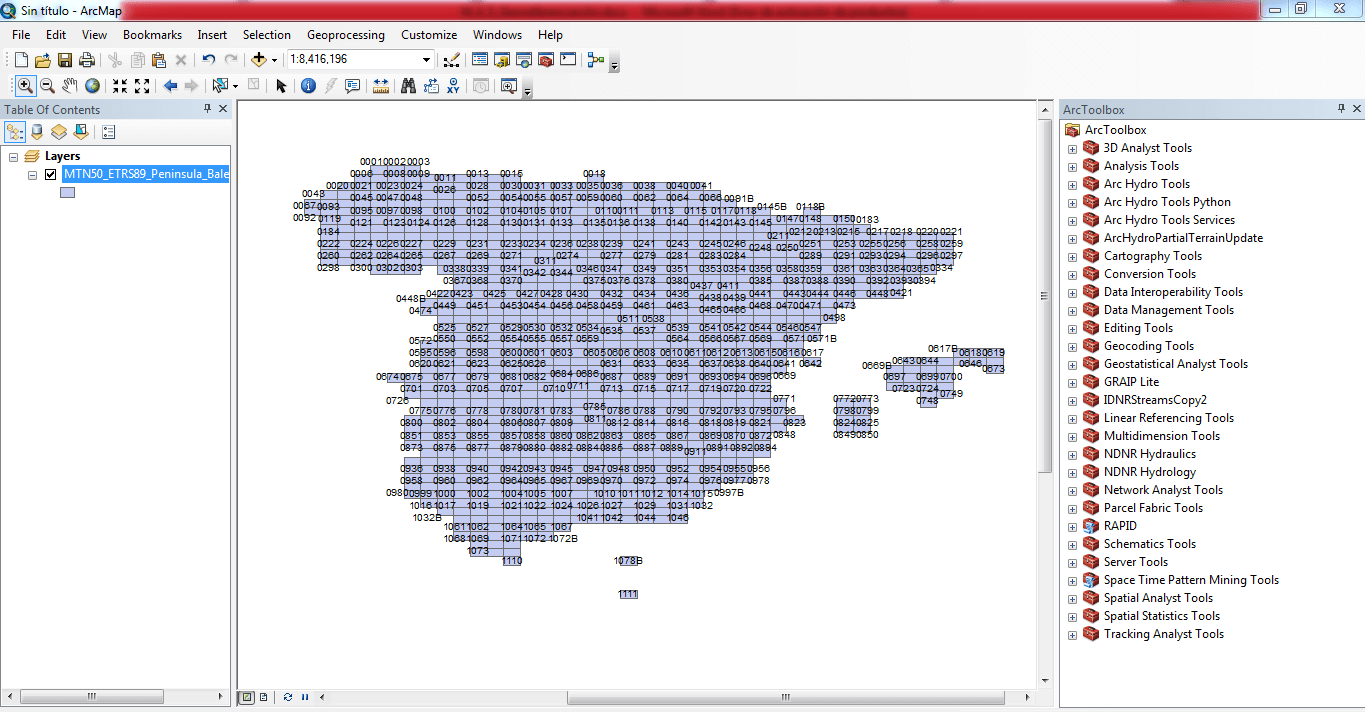Collapse the Layers data frame
The height and width of the screenshot is (712, 1365).
click(14, 156)
